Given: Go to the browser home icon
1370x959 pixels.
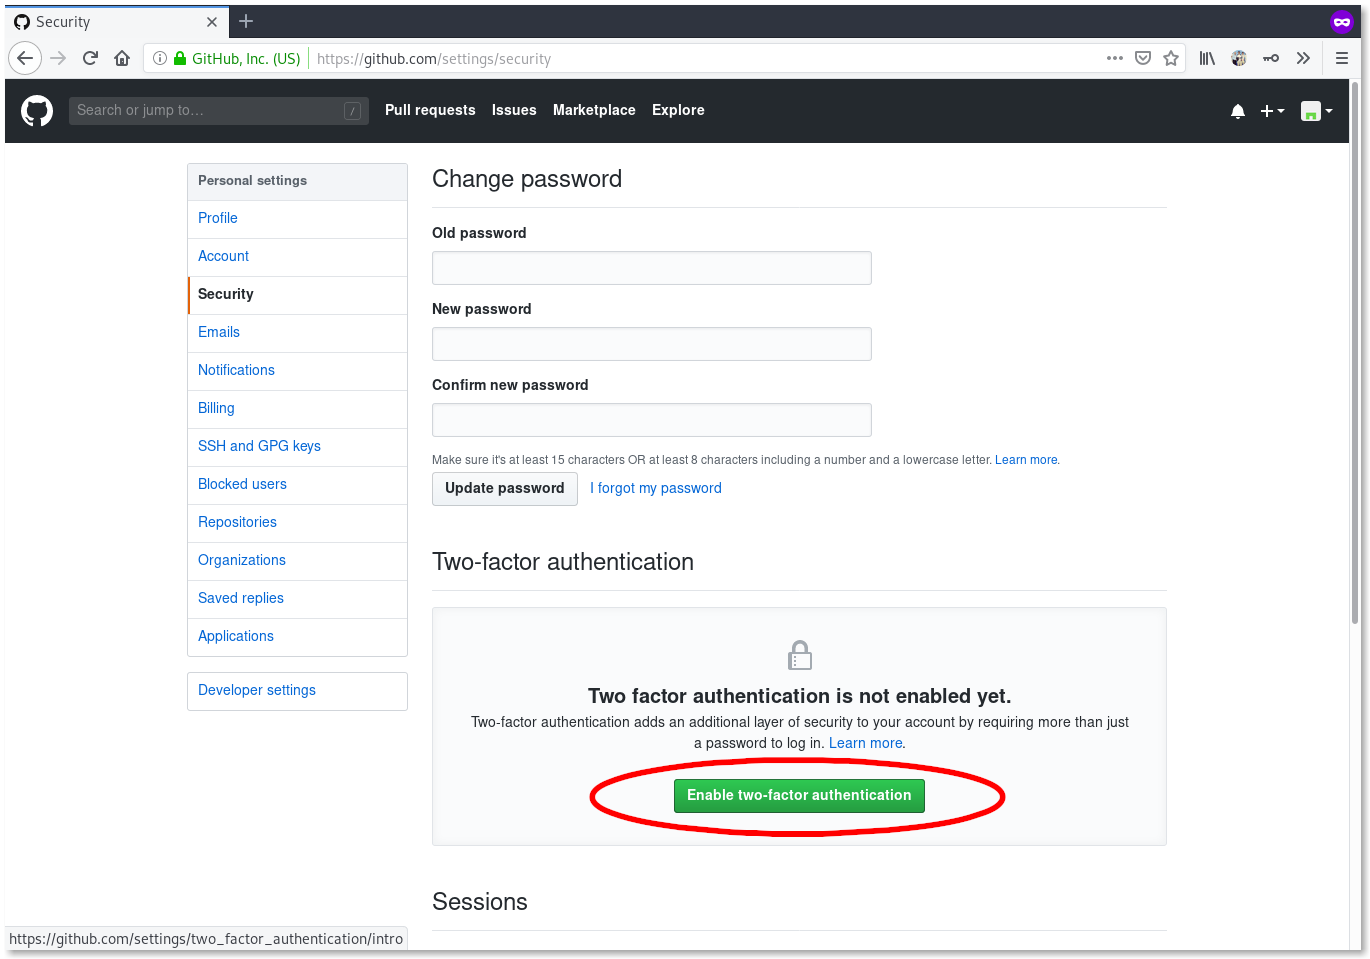Looking at the screenshot, I should (x=122, y=58).
